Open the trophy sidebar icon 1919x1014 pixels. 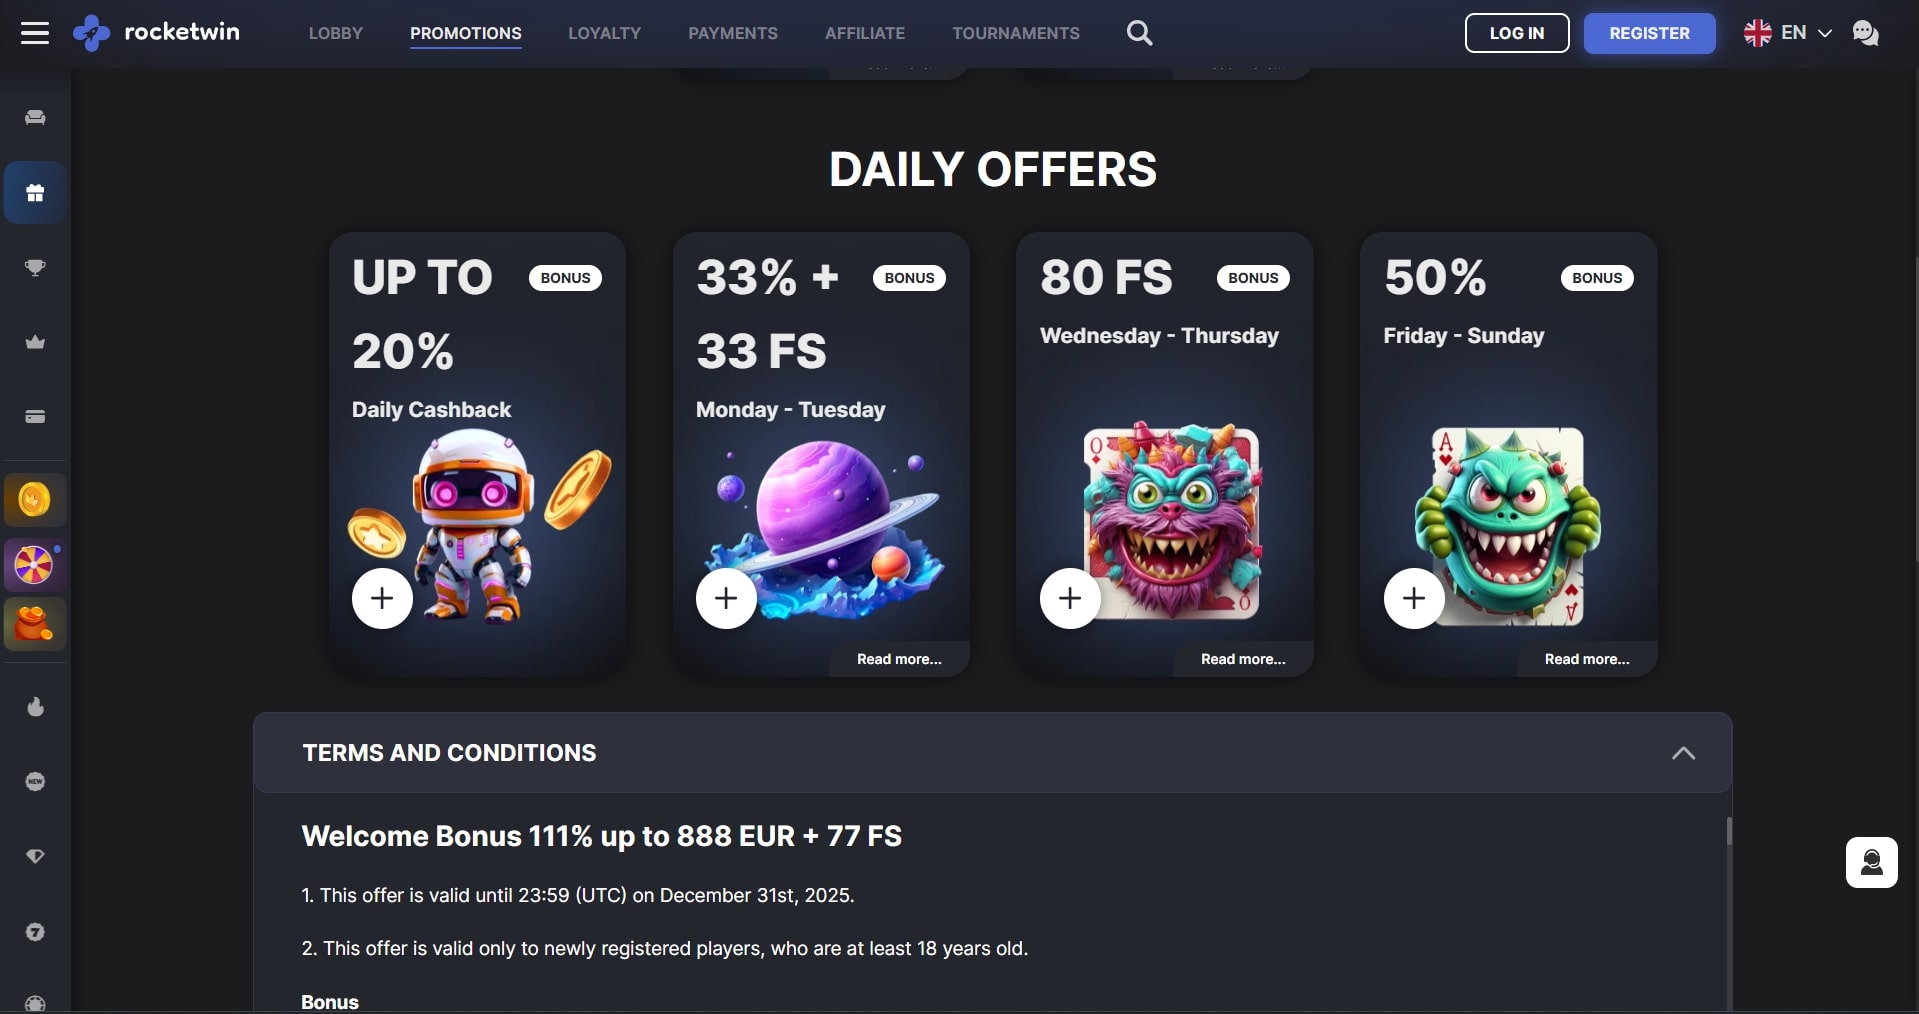click(x=35, y=267)
